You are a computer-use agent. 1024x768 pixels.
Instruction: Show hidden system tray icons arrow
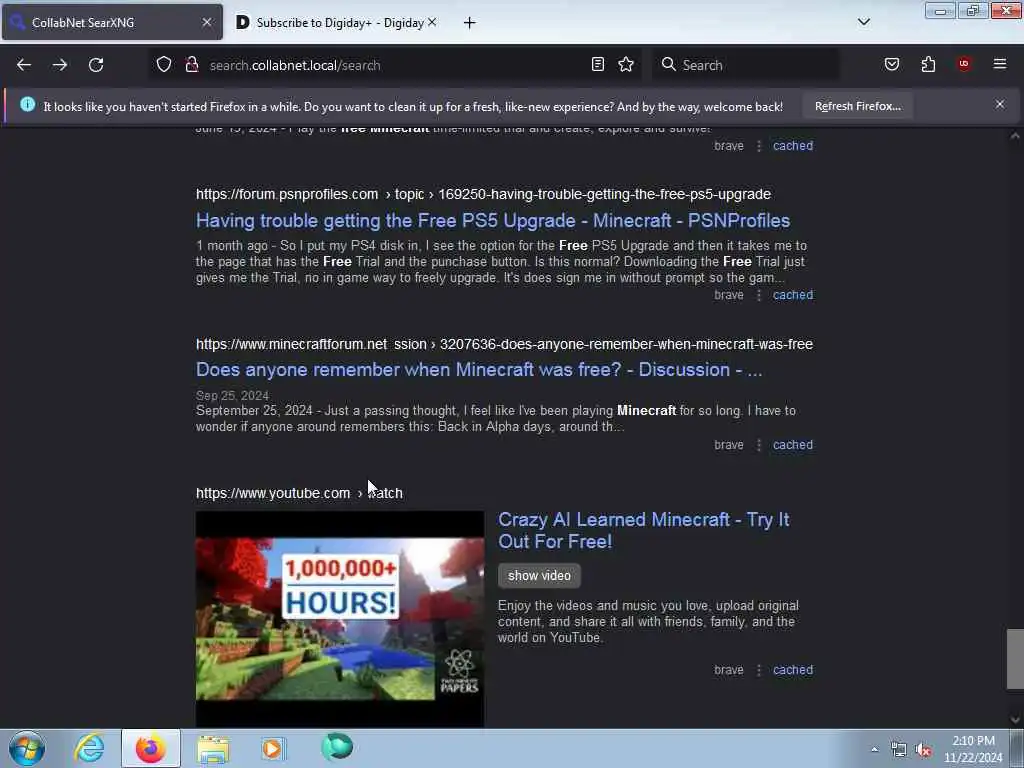[874, 750]
